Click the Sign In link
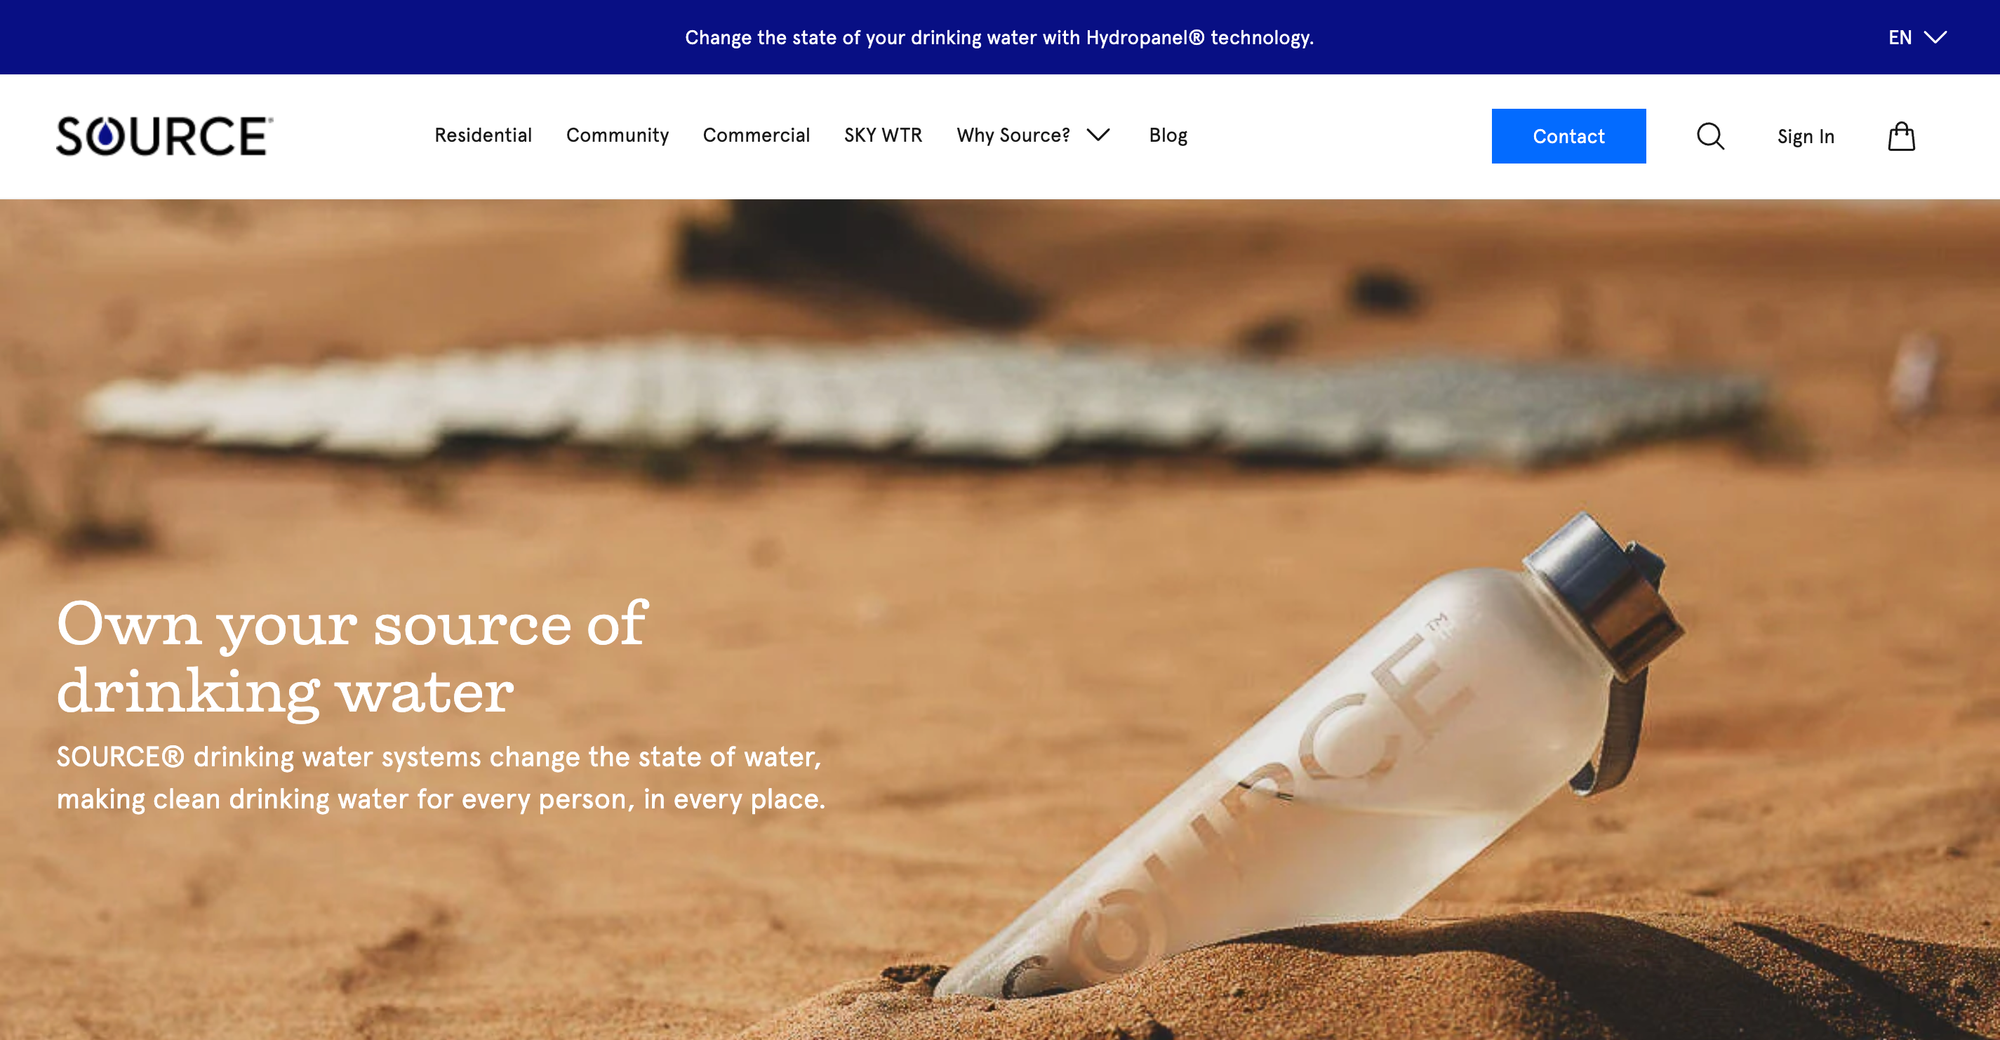The height and width of the screenshot is (1040, 2000). (x=1805, y=137)
